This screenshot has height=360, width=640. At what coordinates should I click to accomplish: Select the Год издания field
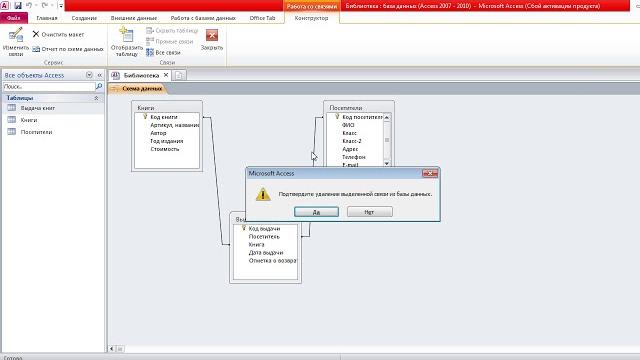point(167,141)
